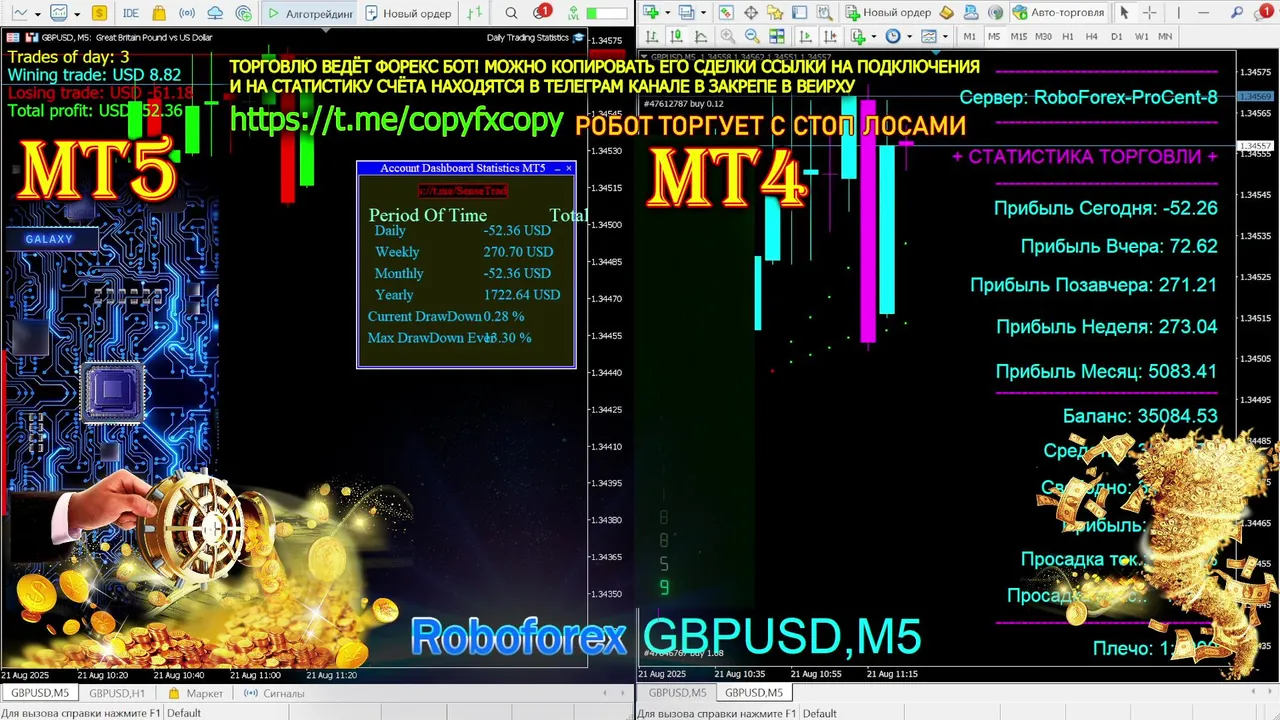Screen dimensions: 1280x720
Task: Select vertical line drawing tool in MT4
Action: coord(1178,12)
